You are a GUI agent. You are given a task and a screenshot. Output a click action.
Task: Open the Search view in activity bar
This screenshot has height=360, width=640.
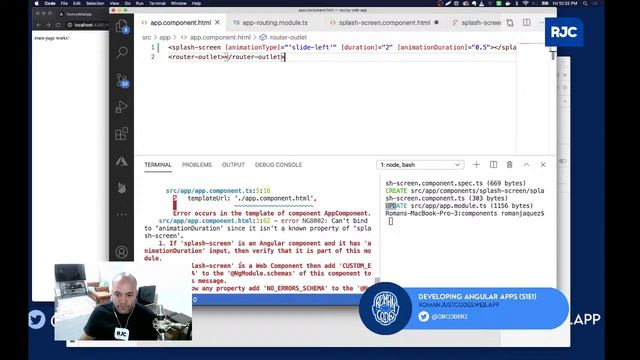122,53
